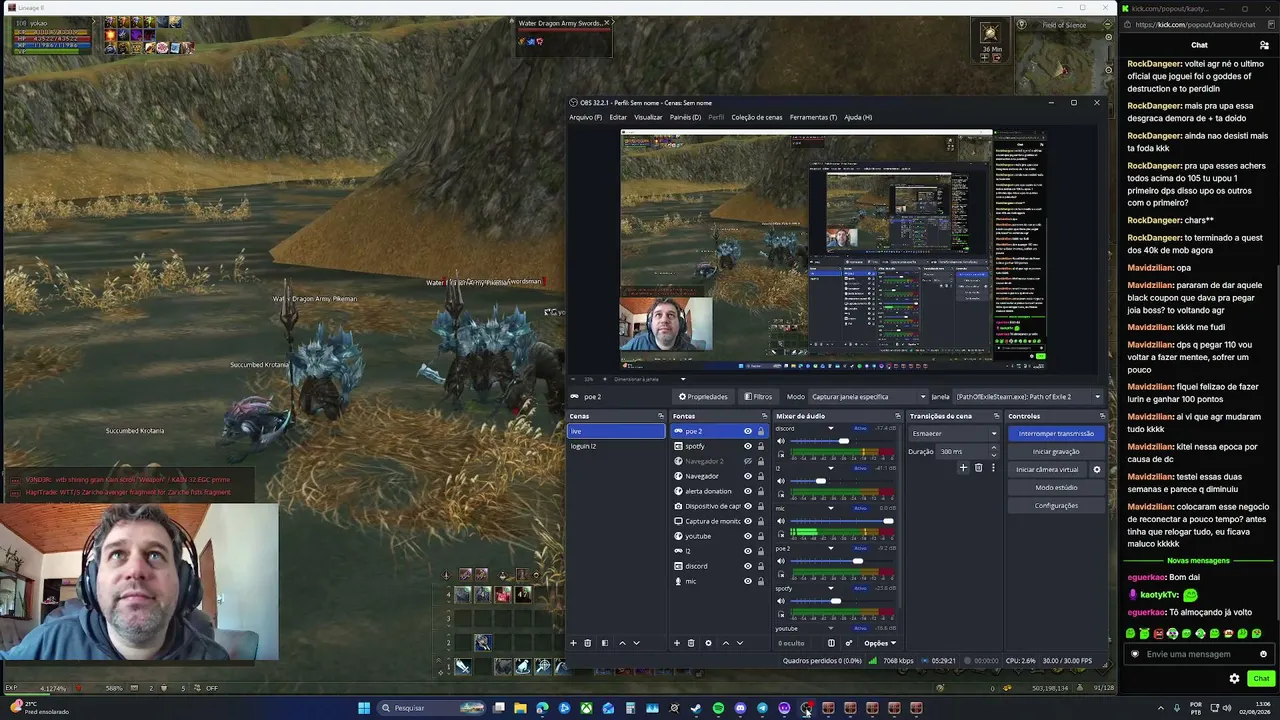Viewport: 1280px width, 720px height.
Task: Toggle mixer vertical layout icon
Action: [831, 643]
